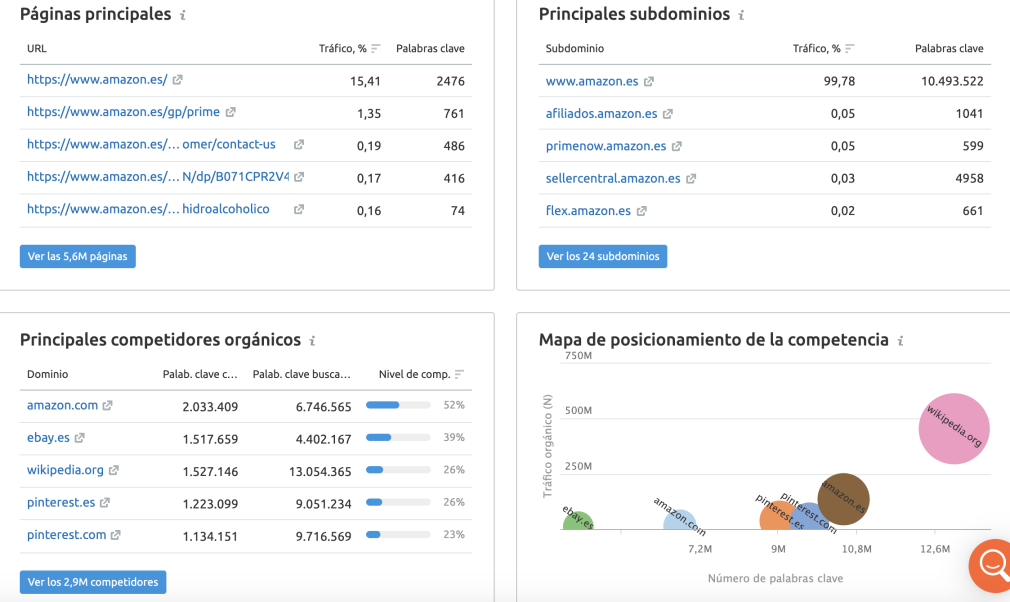Screen dimensions: 1010x602
Task: Click Palab. clave c... column header
Action: point(200,375)
